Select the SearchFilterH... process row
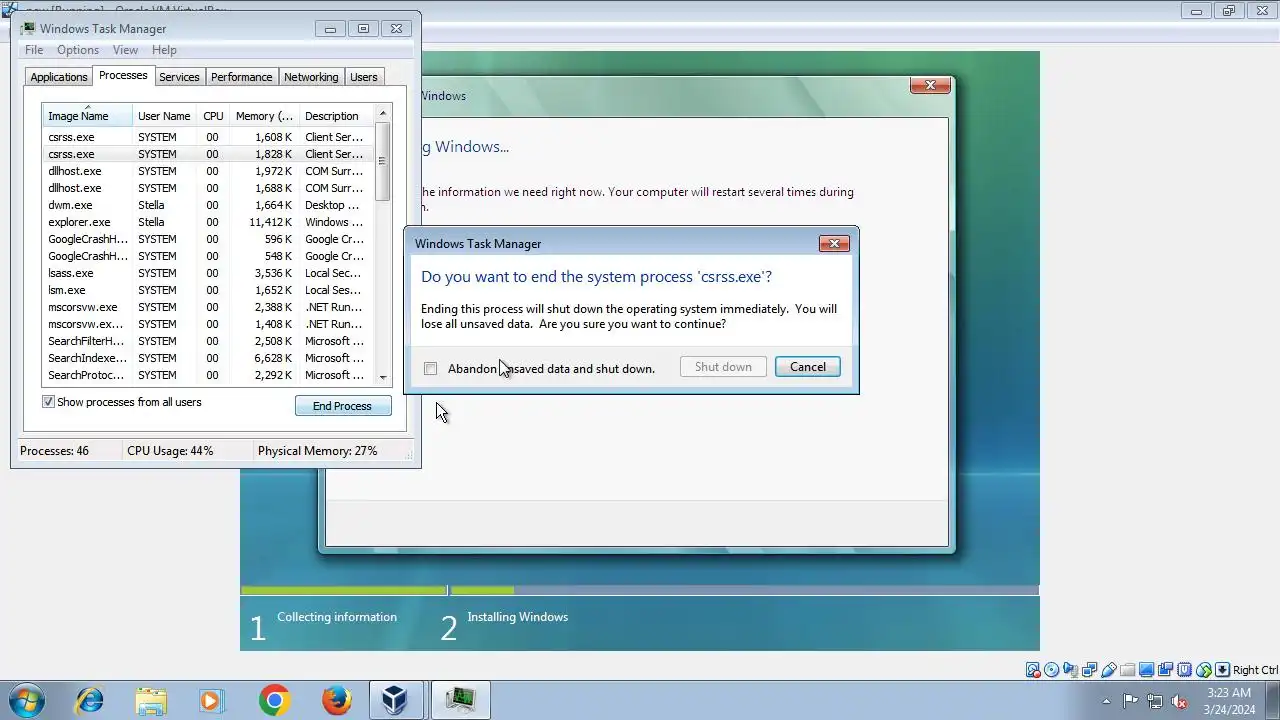1280x720 pixels. pyautogui.click(x=208, y=341)
